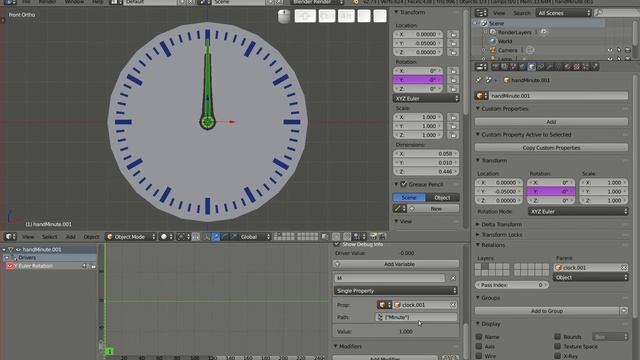This screenshot has height=360, width=640.
Task: Open the Add menu in viewport header
Action: 71,237
